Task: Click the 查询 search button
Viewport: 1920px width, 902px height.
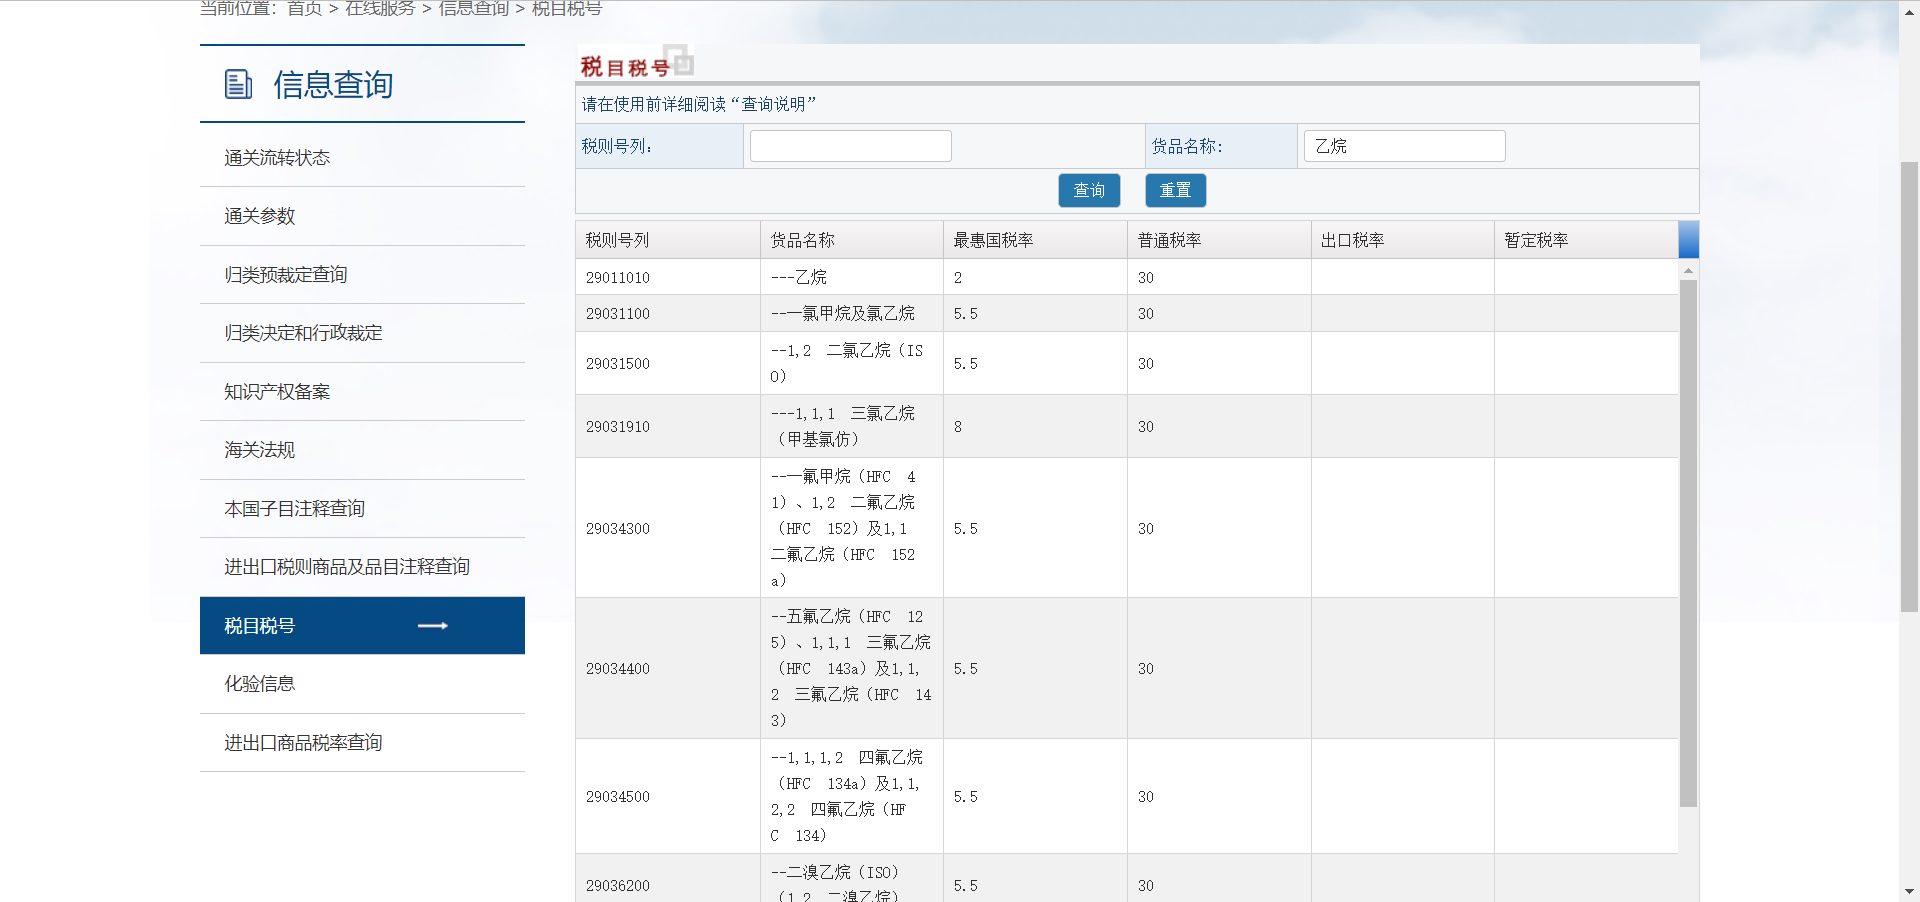Action: coord(1089,190)
